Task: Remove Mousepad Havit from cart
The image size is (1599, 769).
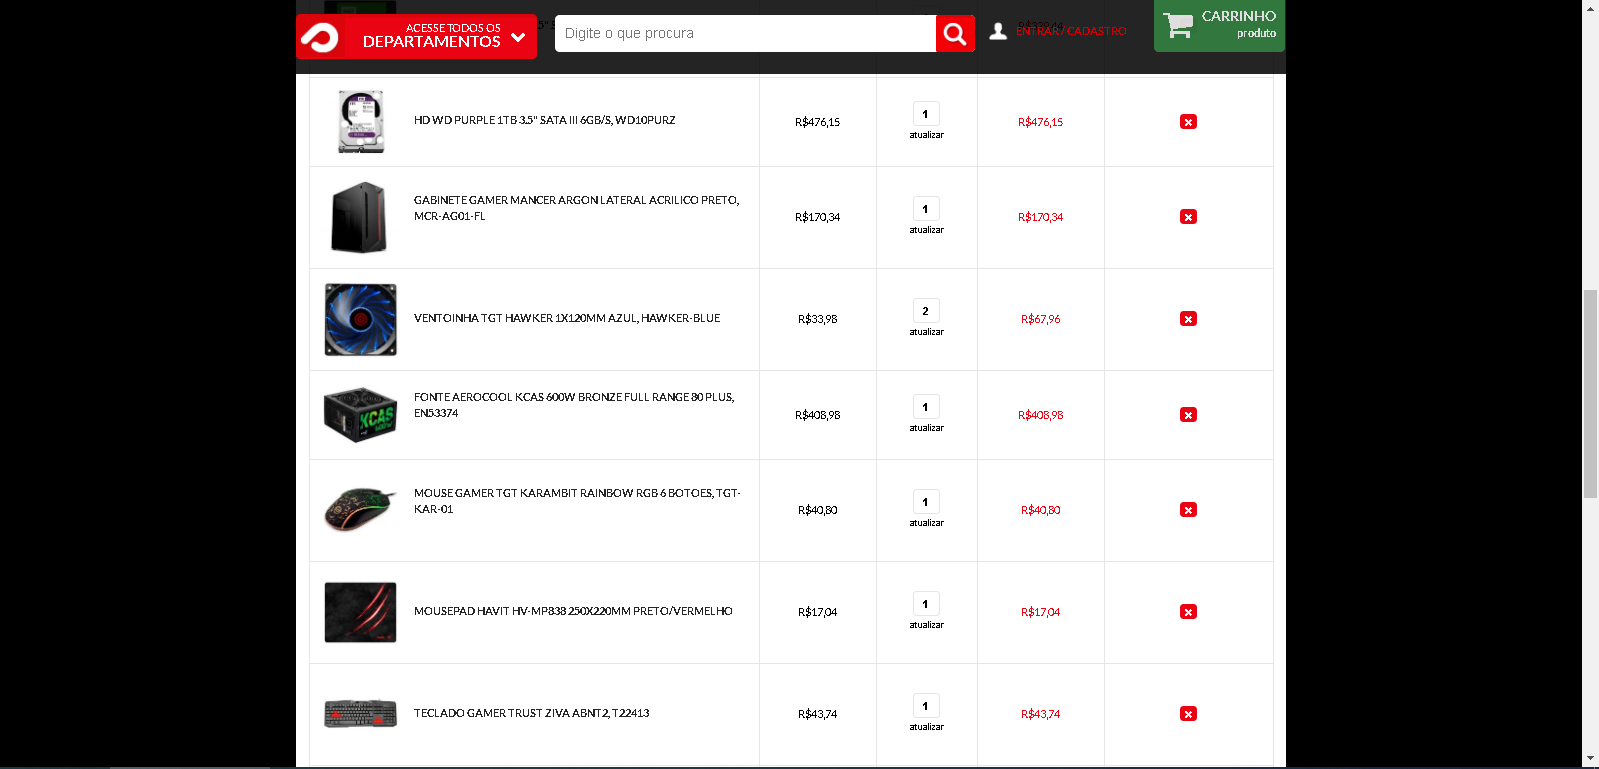Action: (x=1188, y=612)
